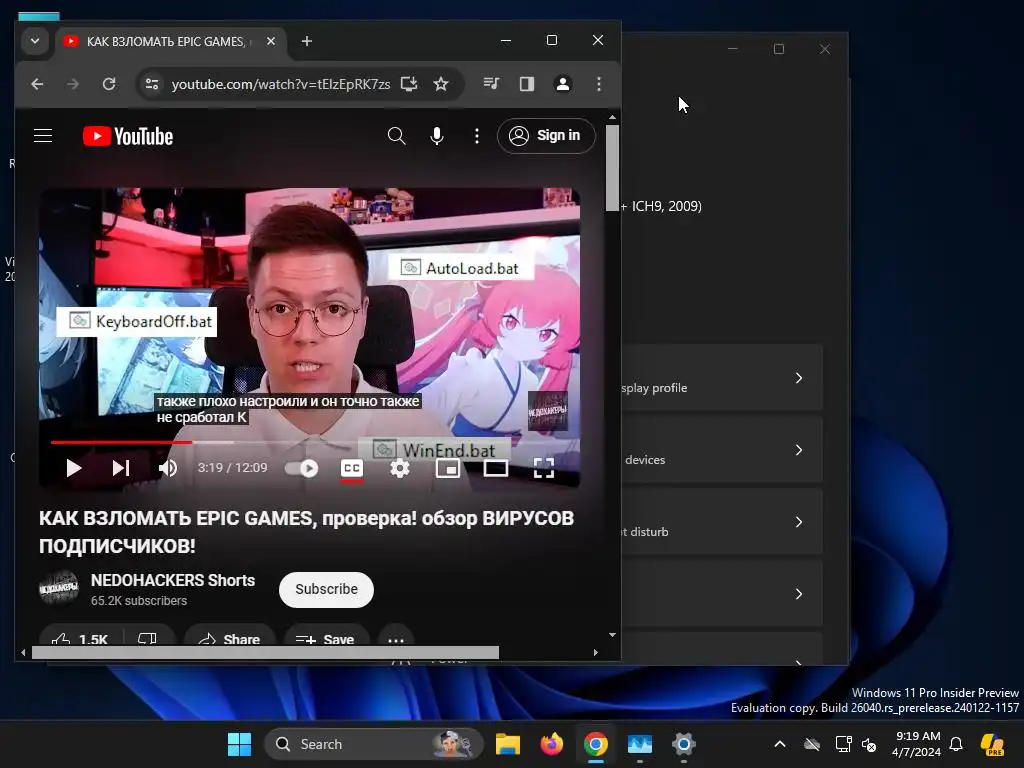Seek on the video progress bar

pos(308,442)
